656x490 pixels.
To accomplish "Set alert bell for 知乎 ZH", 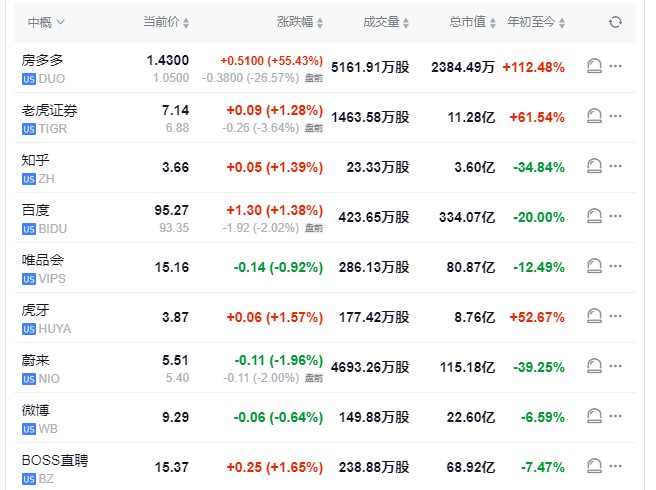I will coord(594,166).
